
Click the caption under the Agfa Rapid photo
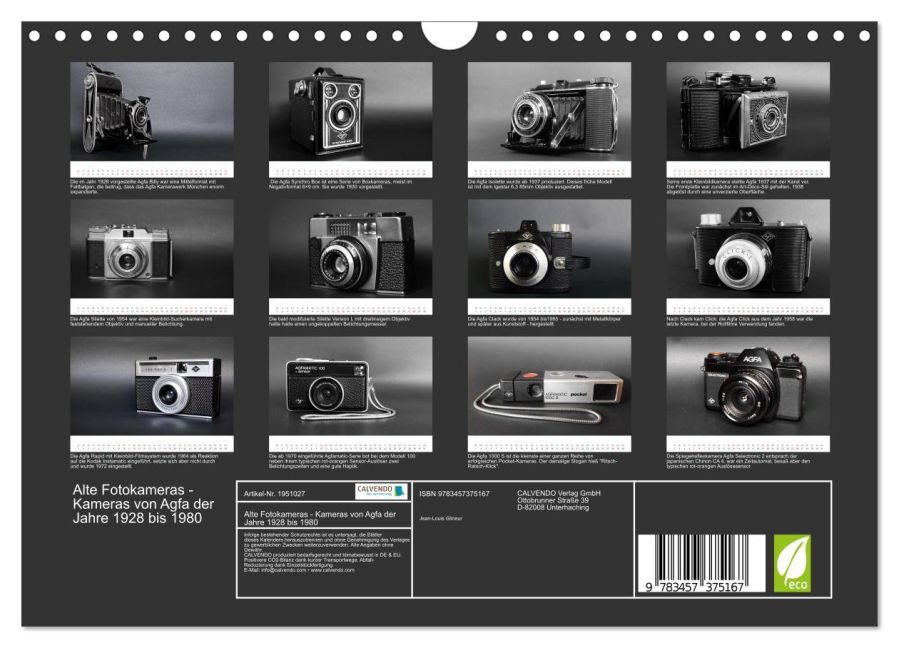click(x=144, y=461)
